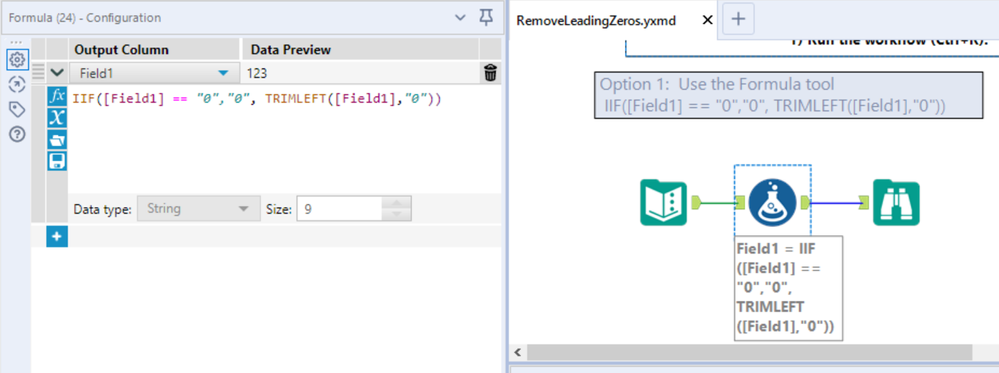The width and height of the screenshot is (999, 373).
Task: Save the expression with floppy disk icon
Action: (x=57, y=161)
